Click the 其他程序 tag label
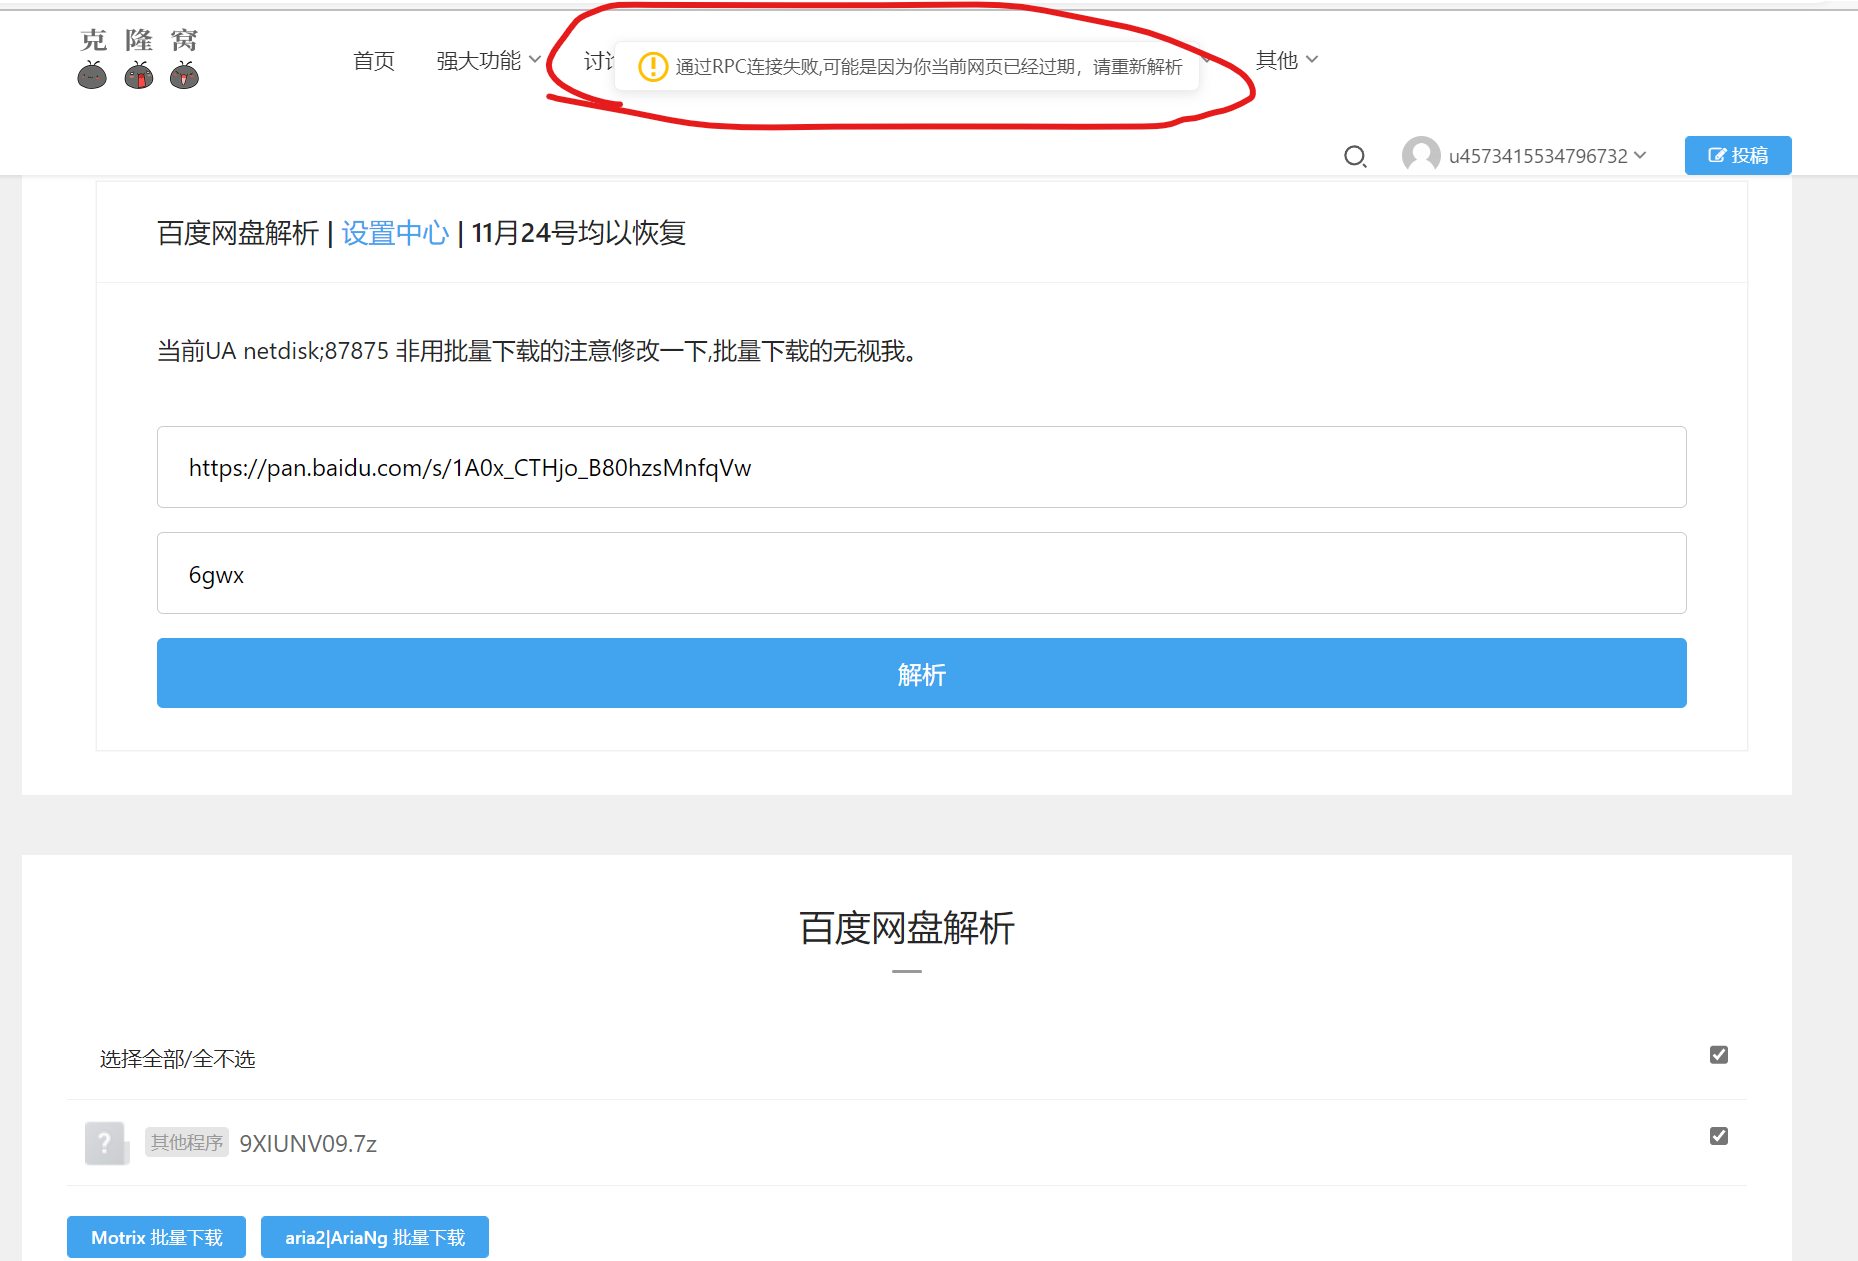 (187, 1142)
